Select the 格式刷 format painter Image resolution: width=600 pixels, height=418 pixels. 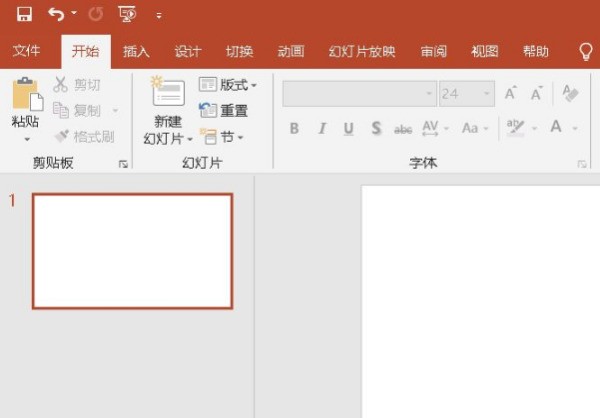tap(84, 136)
